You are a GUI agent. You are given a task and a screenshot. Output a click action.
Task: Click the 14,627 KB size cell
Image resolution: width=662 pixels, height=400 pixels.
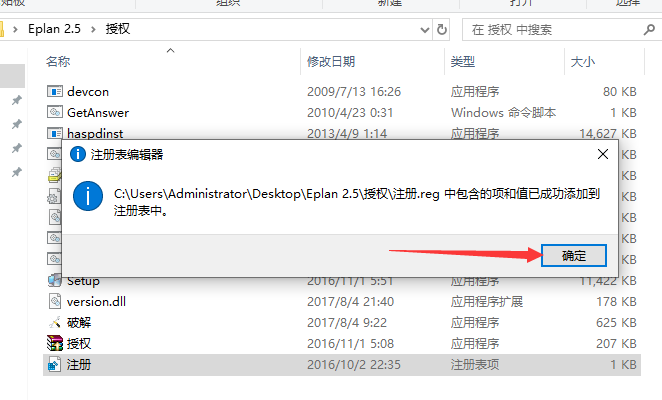(x=608, y=133)
